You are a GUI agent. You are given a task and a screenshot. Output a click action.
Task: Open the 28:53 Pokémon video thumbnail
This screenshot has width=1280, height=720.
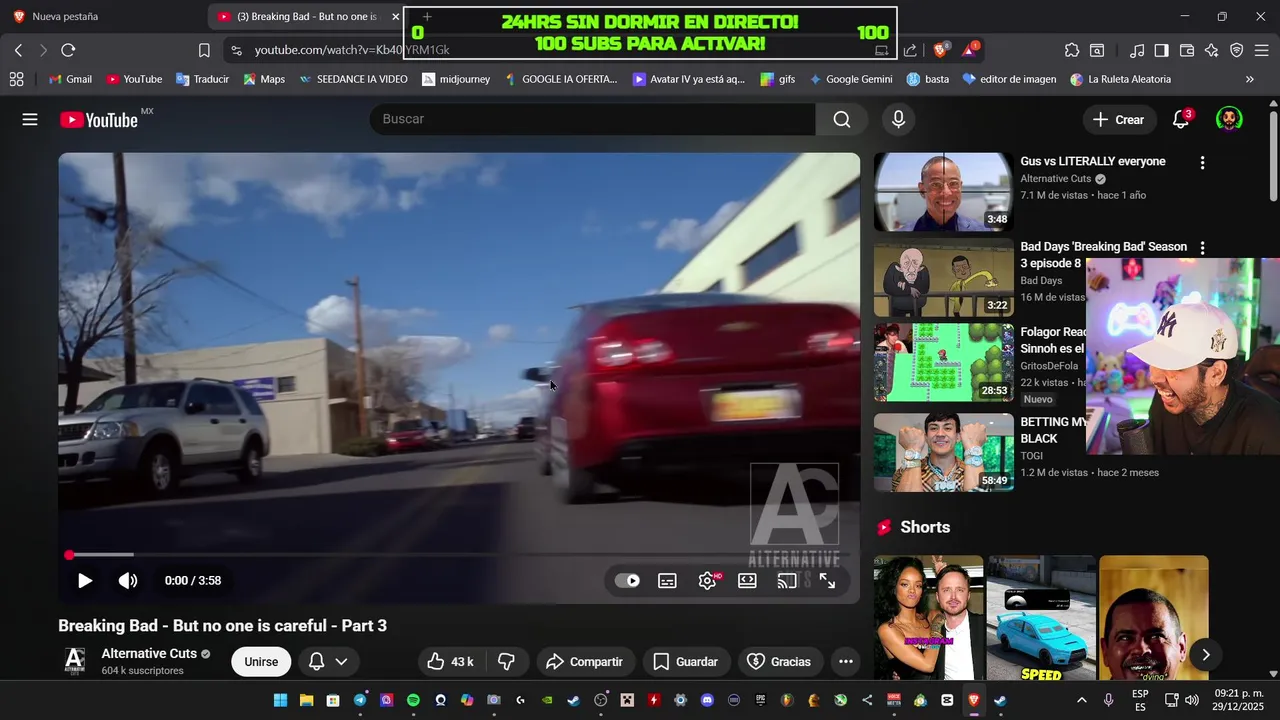pos(943,363)
